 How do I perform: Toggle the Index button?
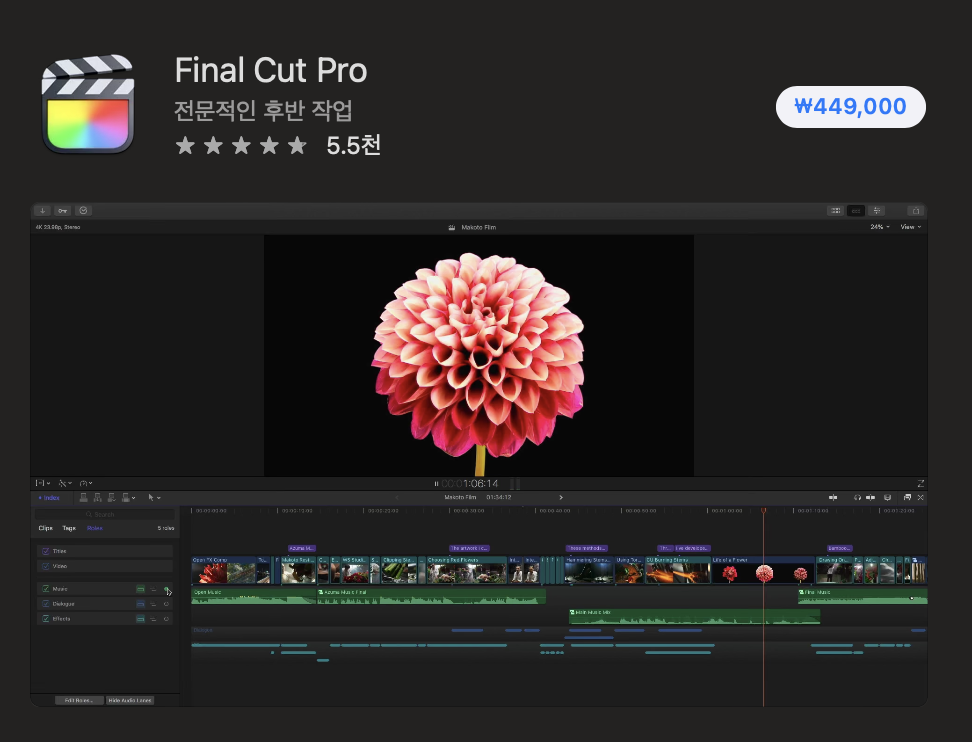click(50, 498)
